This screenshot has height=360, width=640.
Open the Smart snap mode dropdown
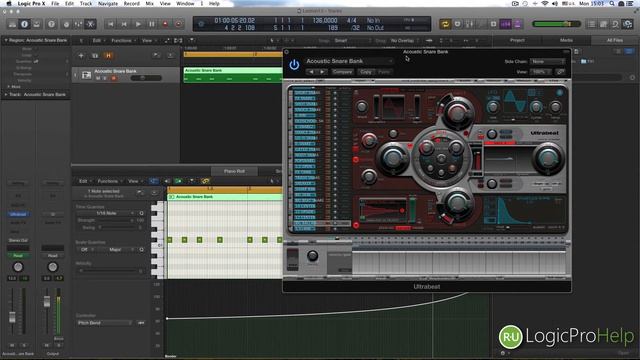pos(353,40)
